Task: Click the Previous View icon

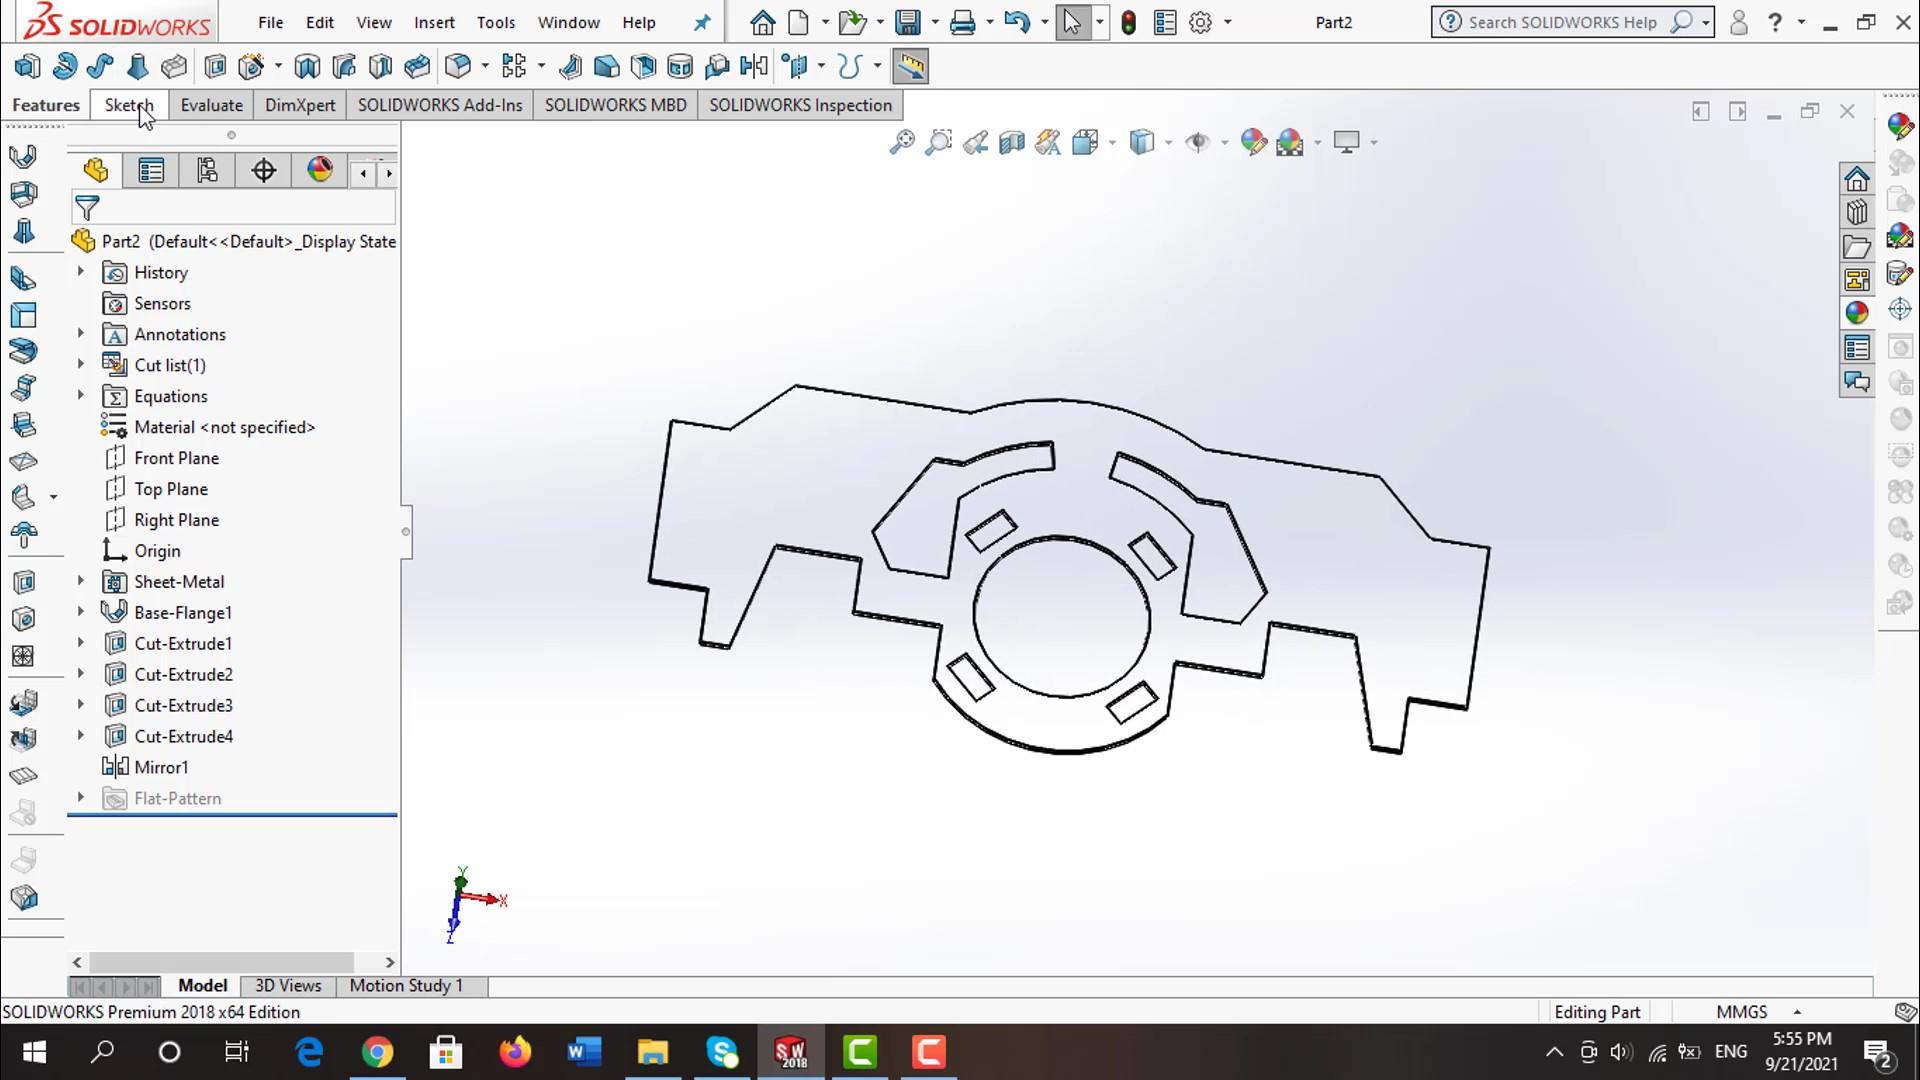Action: (975, 142)
